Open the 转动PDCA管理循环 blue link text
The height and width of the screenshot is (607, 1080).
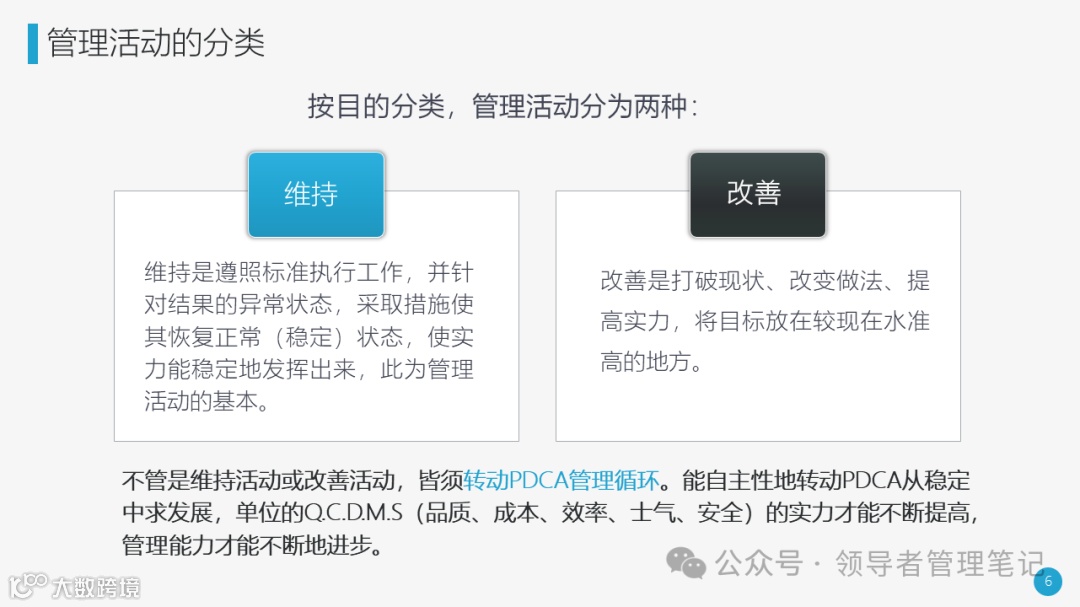[x=561, y=480]
